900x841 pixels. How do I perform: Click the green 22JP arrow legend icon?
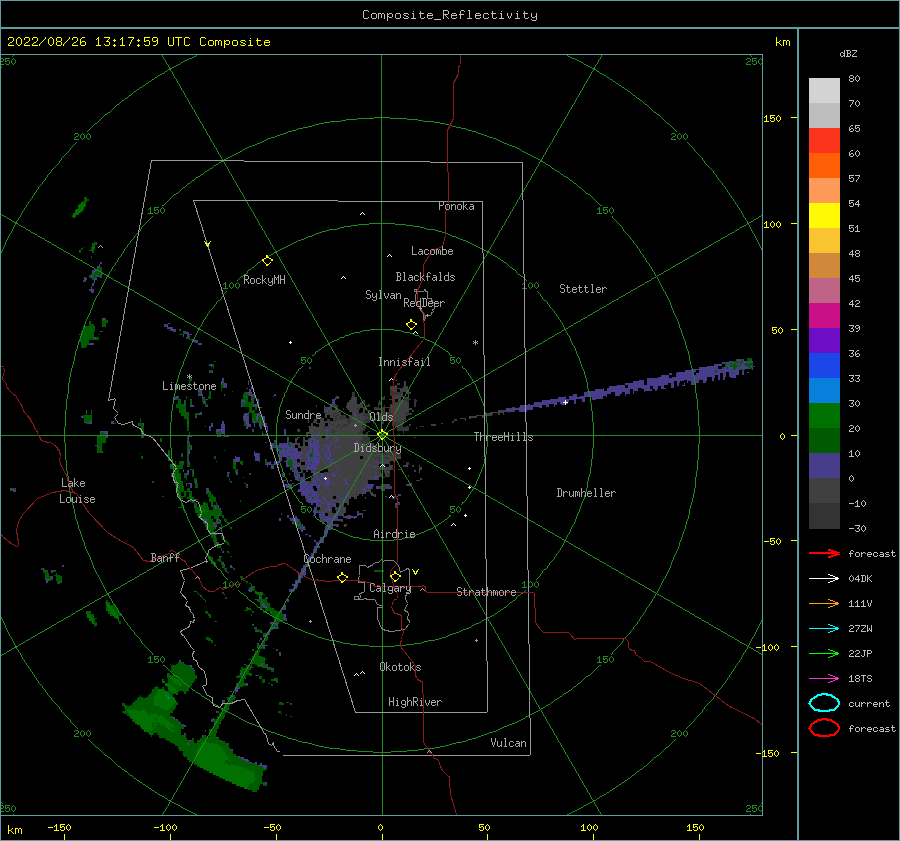[x=824, y=653]
